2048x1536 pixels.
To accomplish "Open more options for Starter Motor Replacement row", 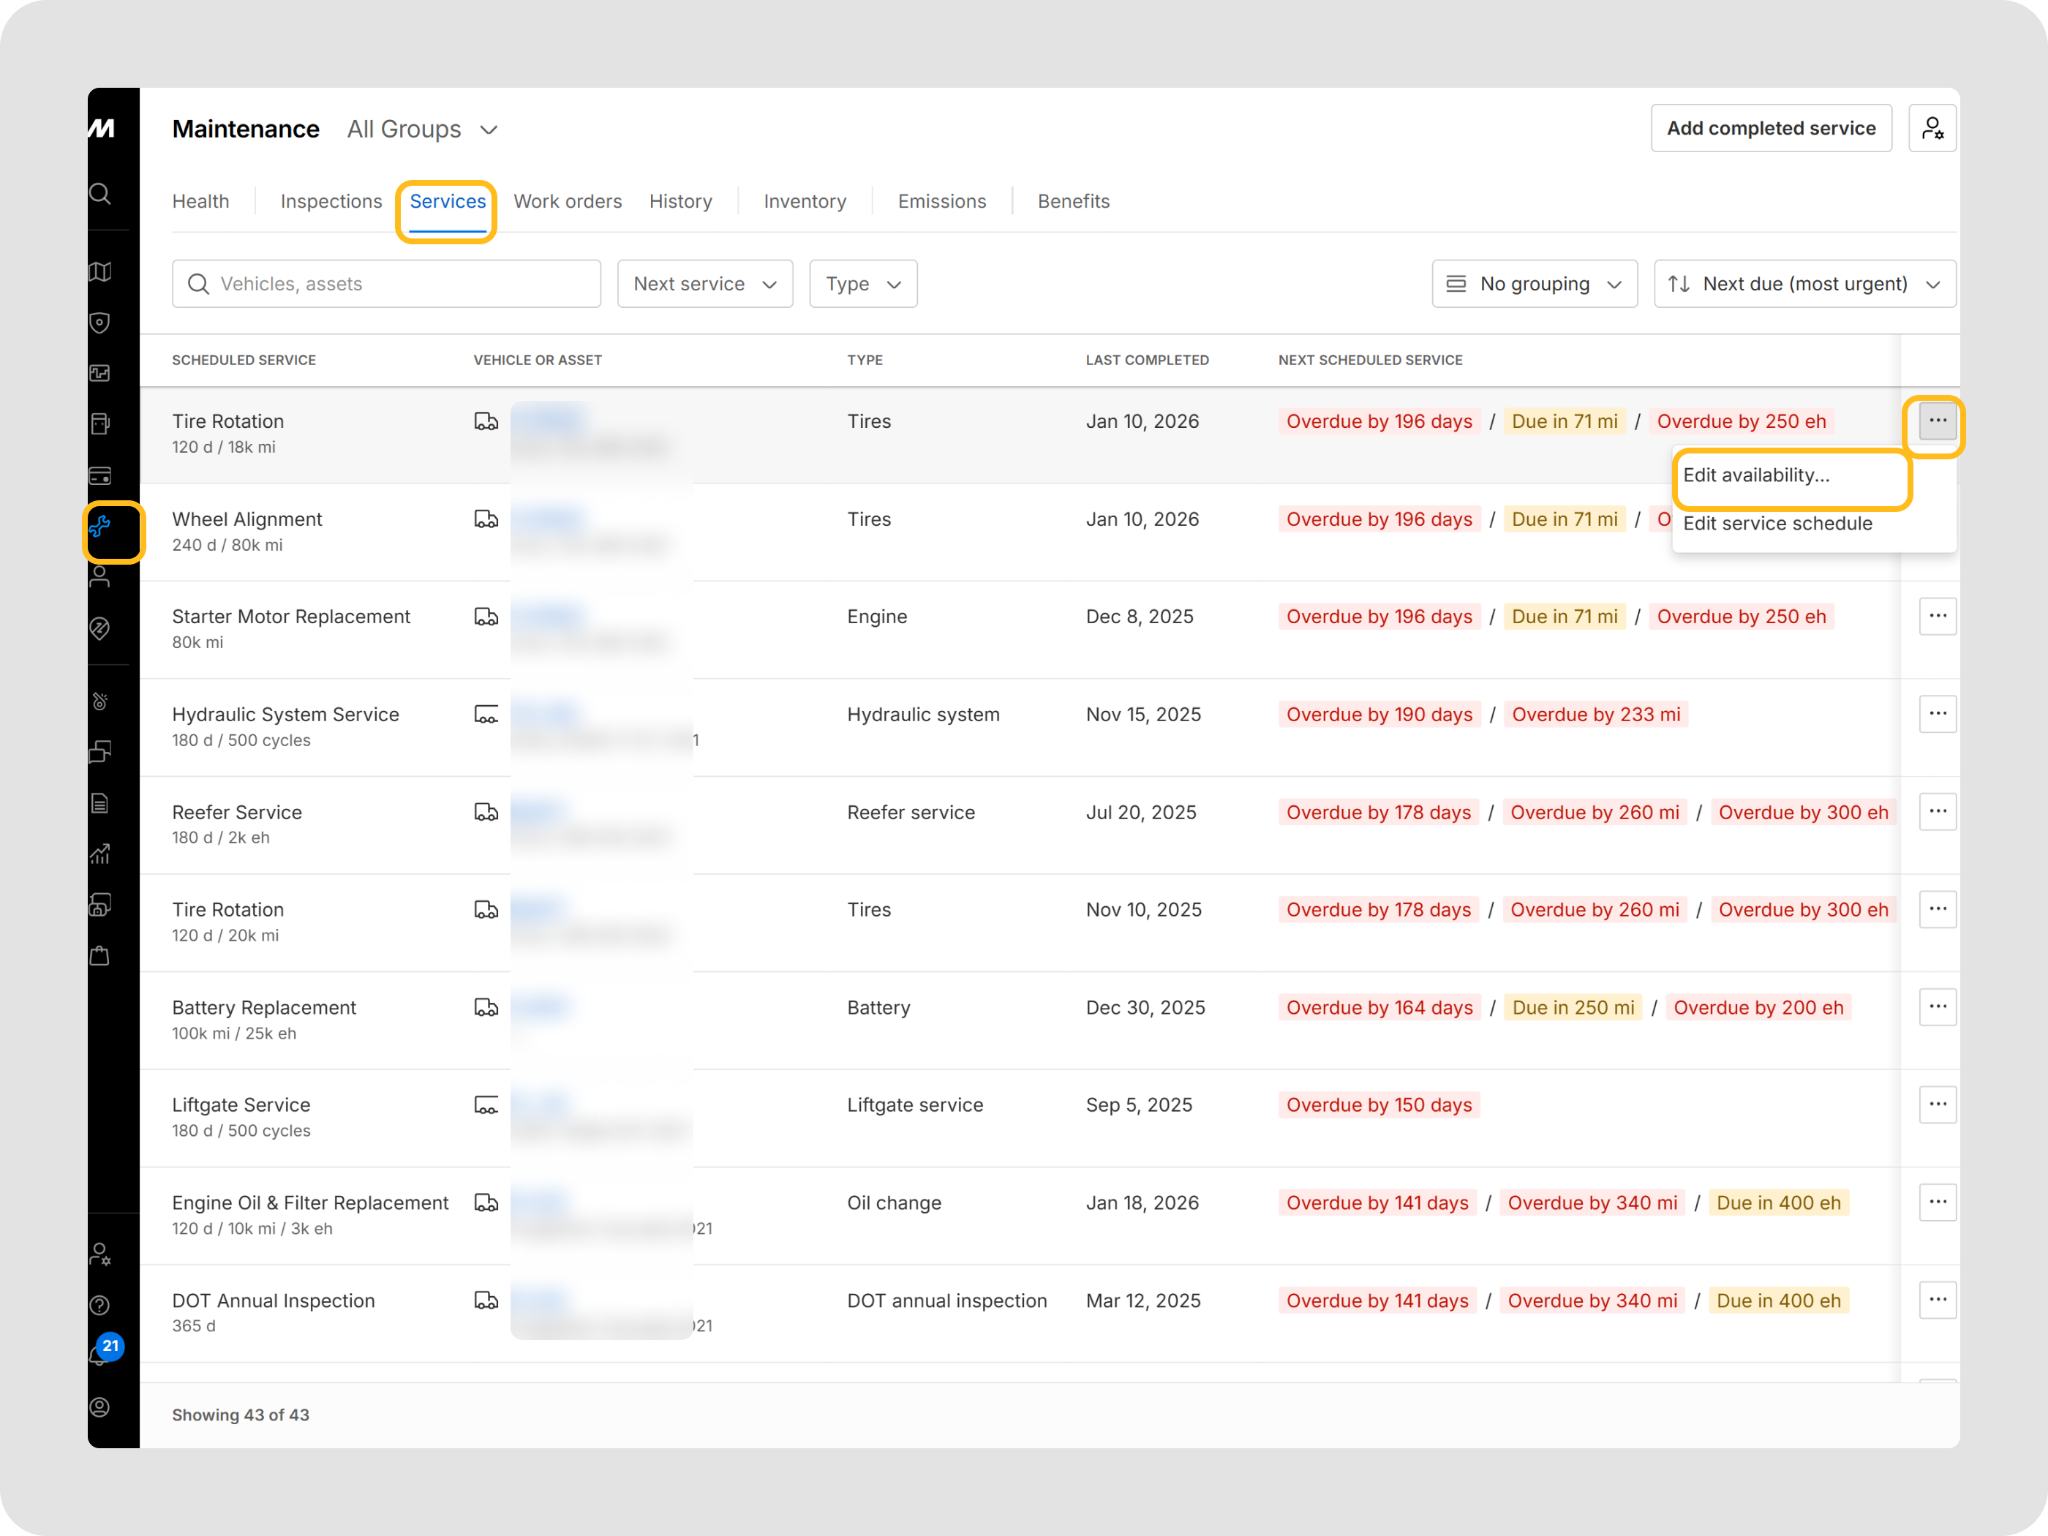I will pos(1937,616).
